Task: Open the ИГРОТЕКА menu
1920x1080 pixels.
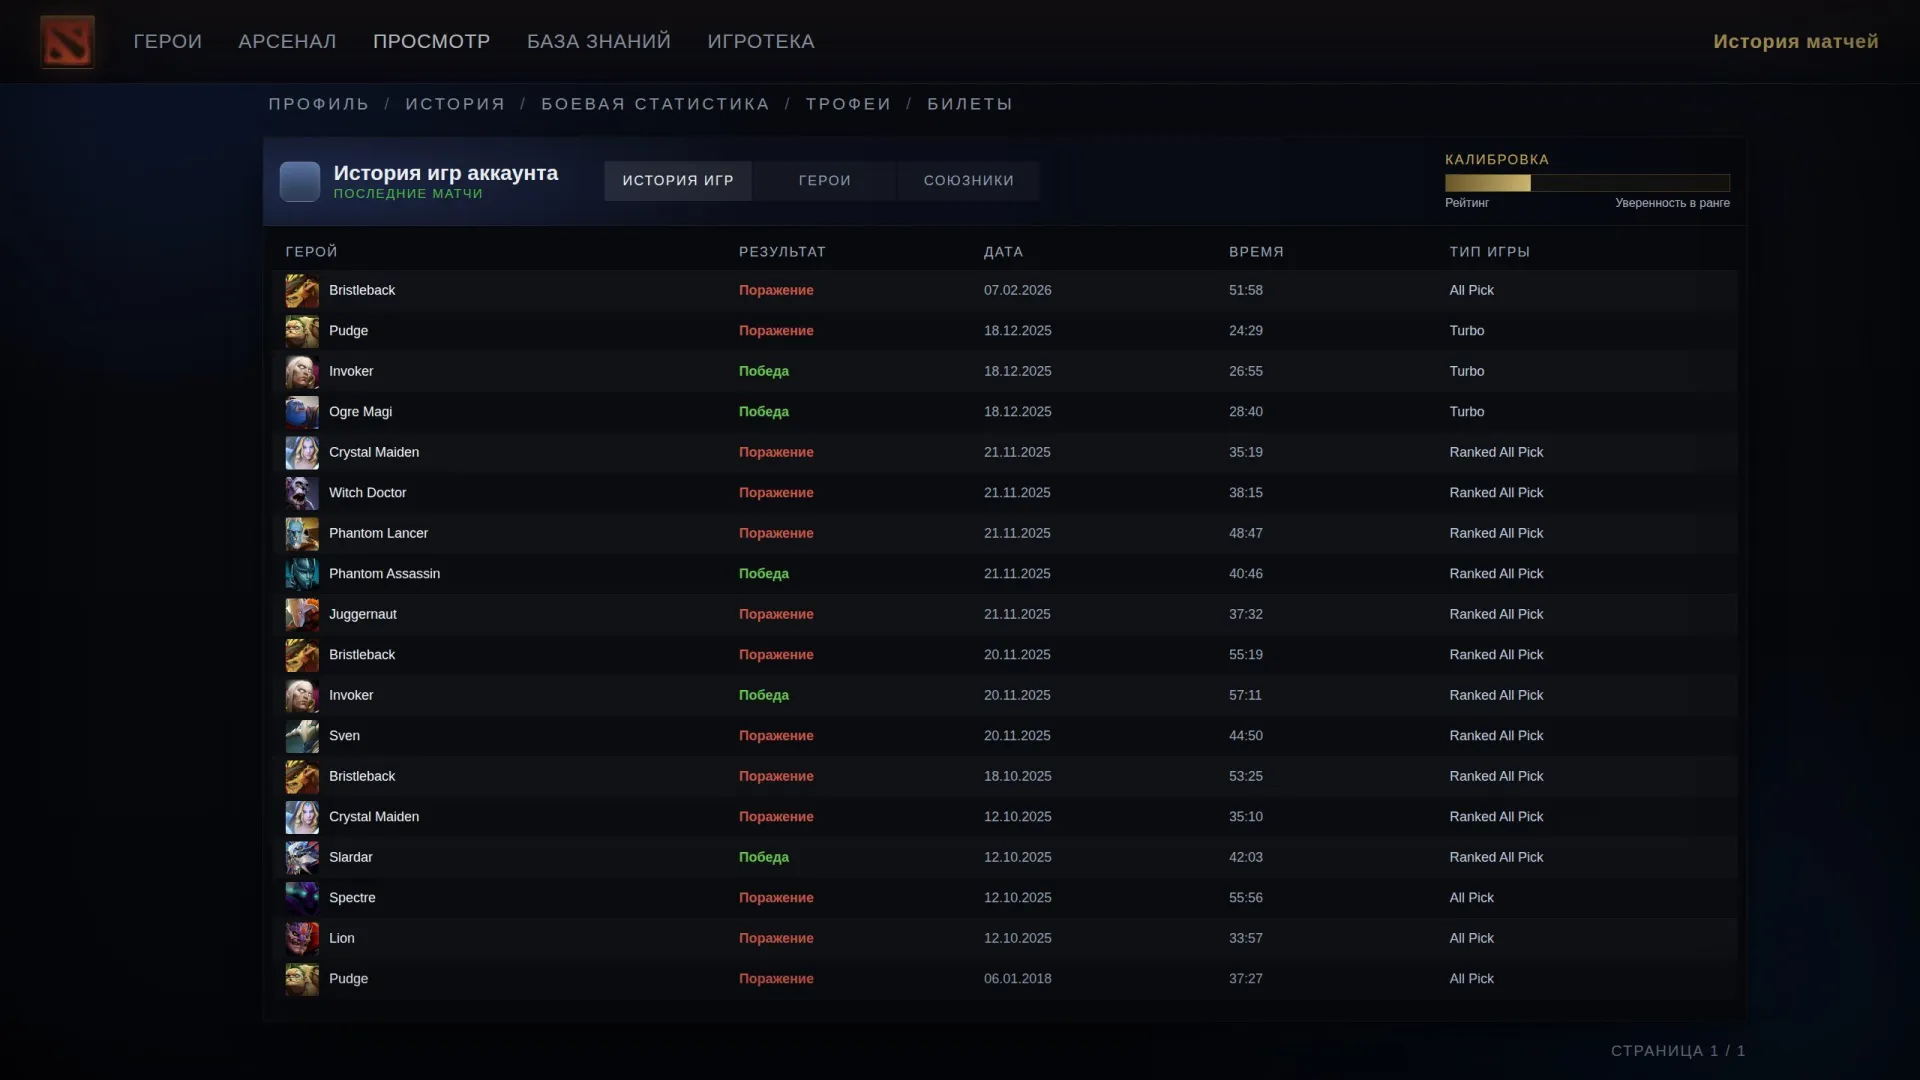Action: click(761, 41)
